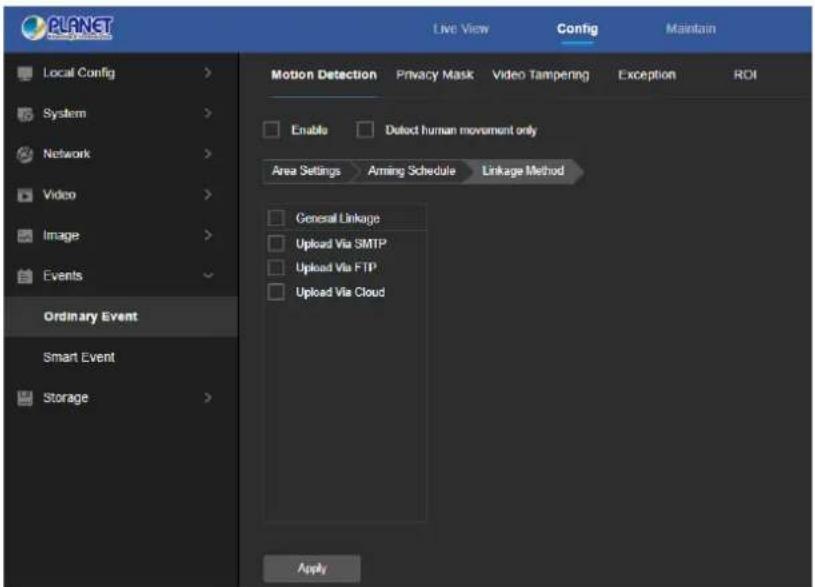Viewport: 815px width, 587px height.
Task: Toggle the General Linkage checkbox
Action: (276, 218)
